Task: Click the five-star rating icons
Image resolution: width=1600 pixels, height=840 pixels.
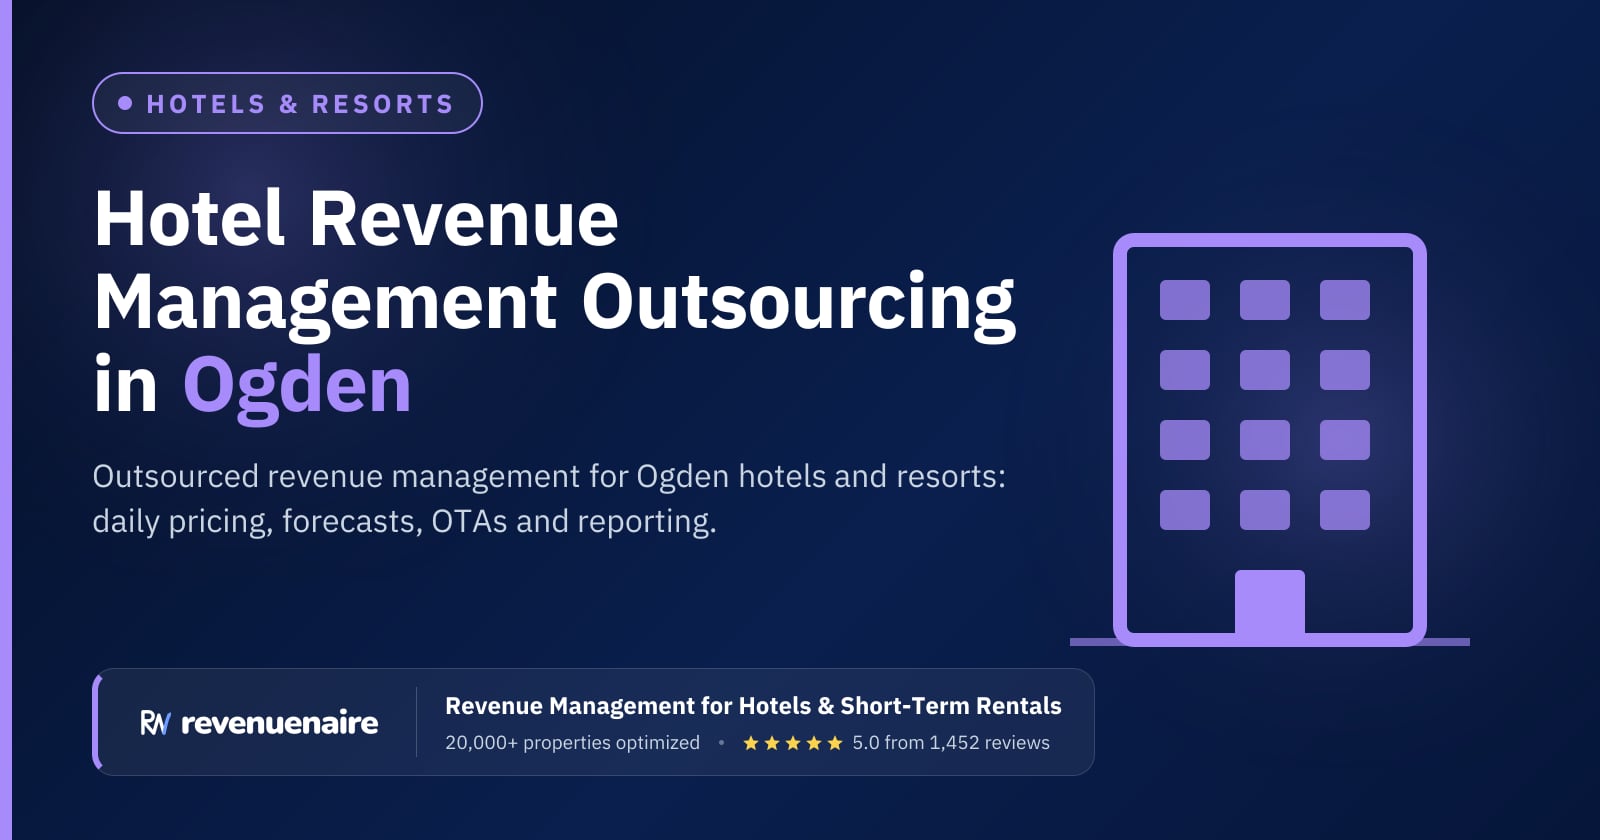Action: [x=793, y=743]
